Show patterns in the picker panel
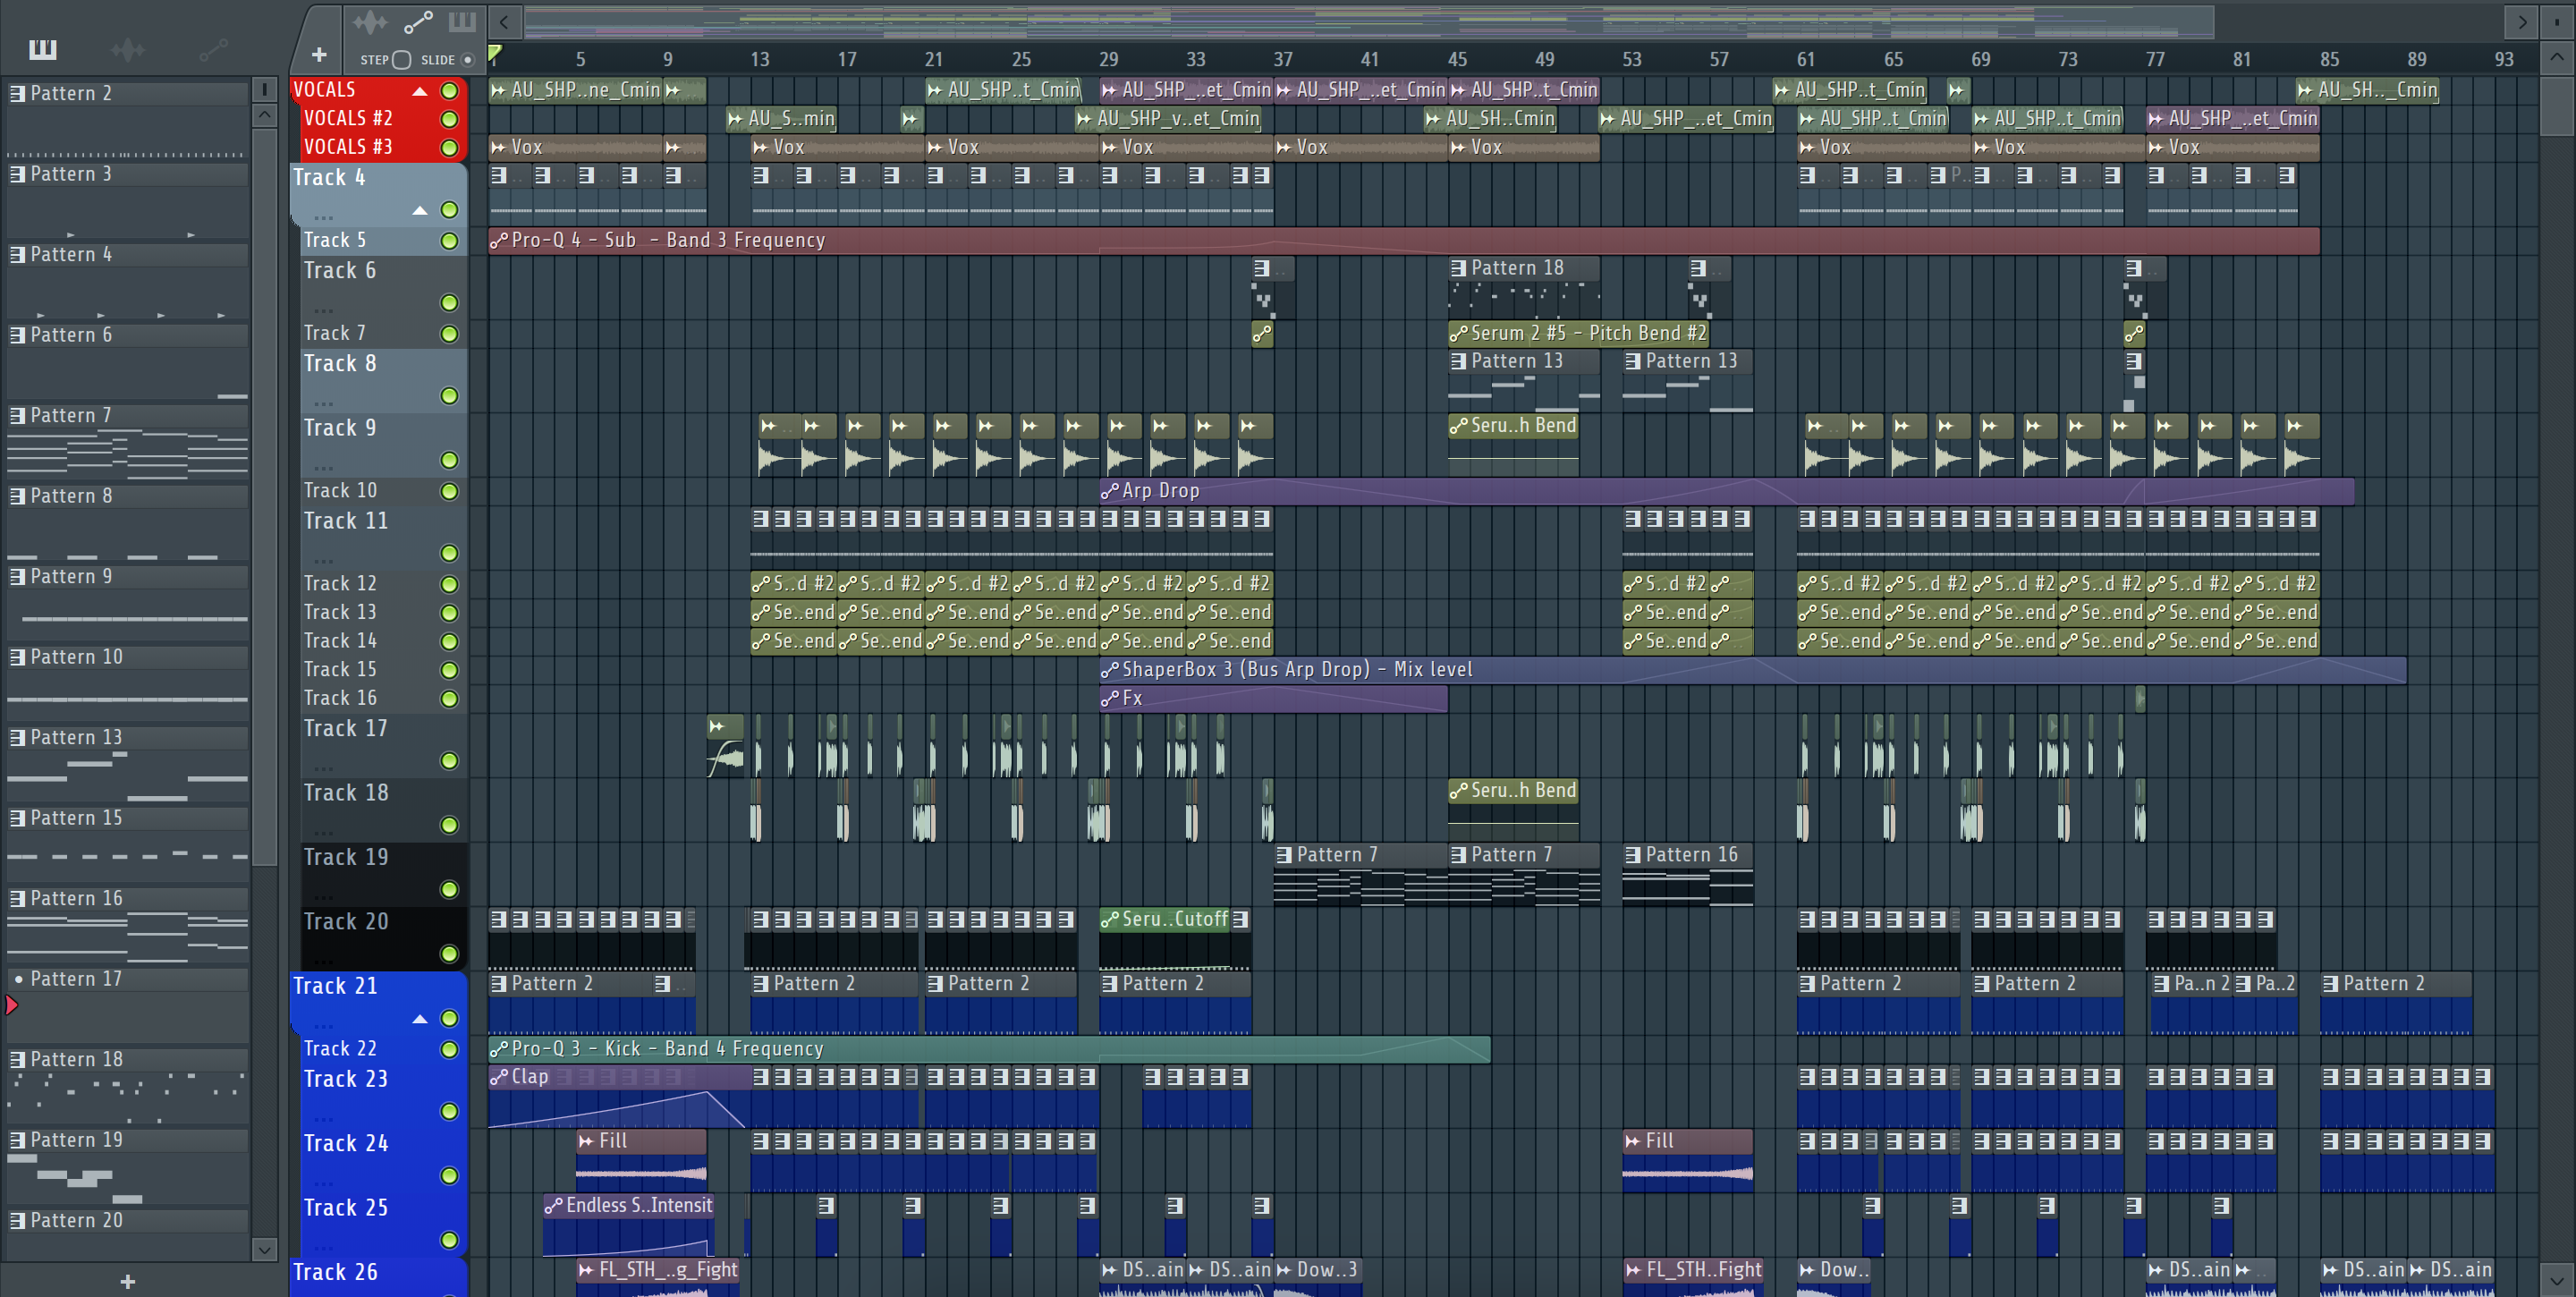 (43, 48)
